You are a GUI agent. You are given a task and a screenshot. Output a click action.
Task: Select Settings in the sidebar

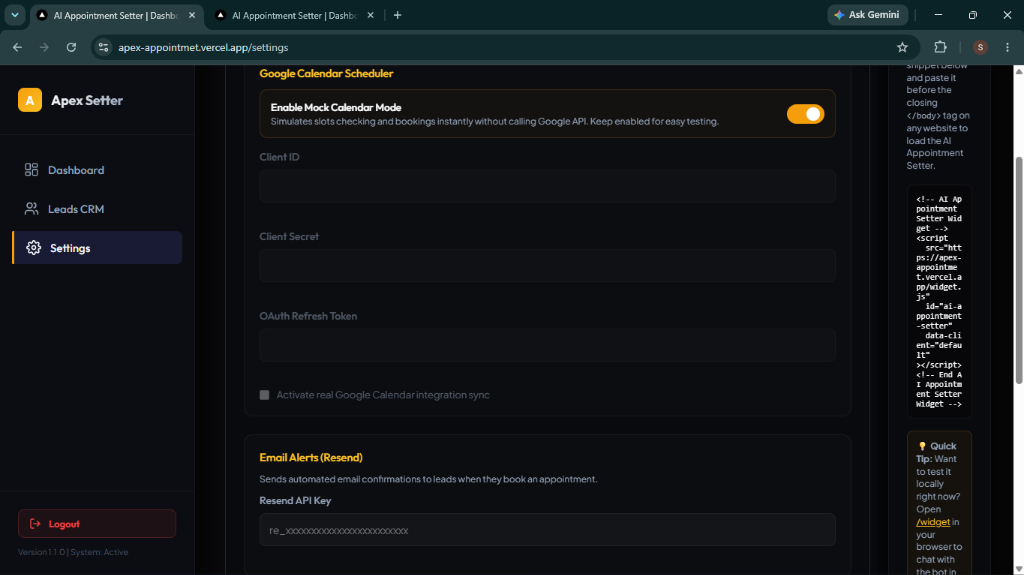(97, 248)
